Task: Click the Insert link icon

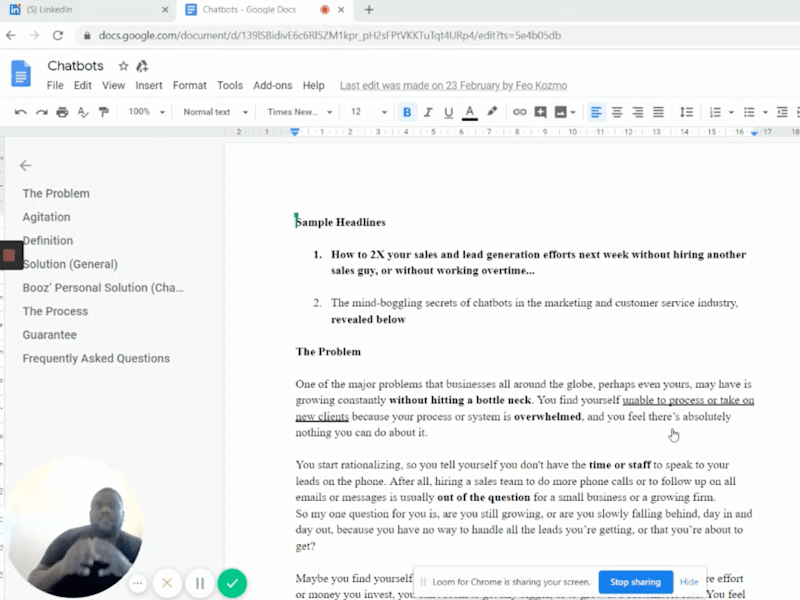Action: pyautogui.click(x=519, y=112)
